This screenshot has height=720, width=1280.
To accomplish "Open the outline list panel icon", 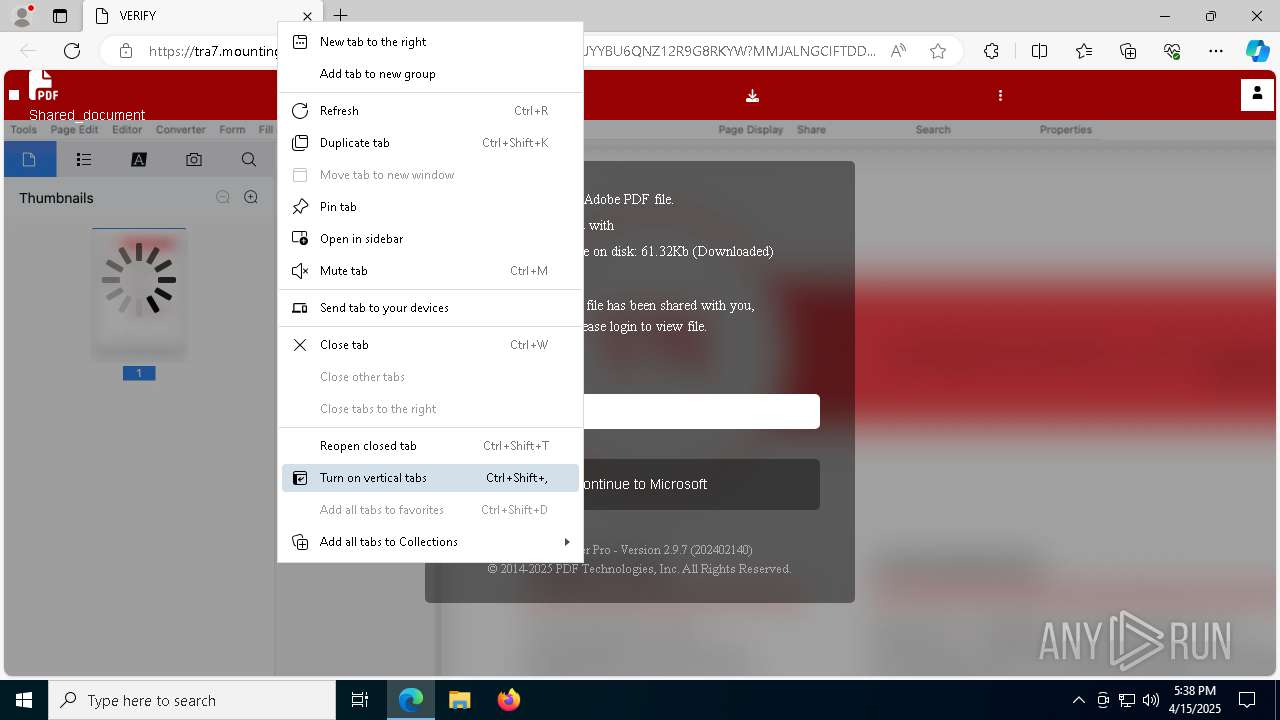I will tap(84, 160).
